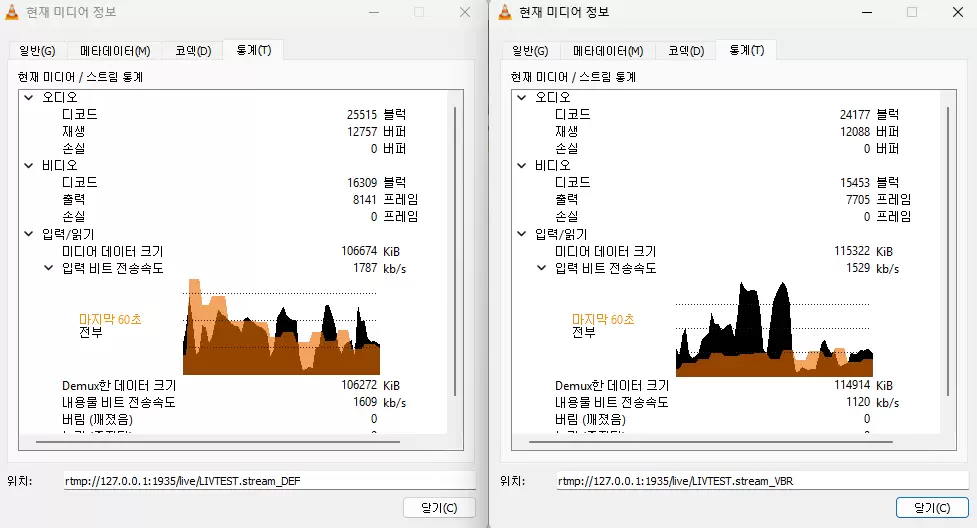Image resolution: width=977 pixels, height=528 pixels.
Task: Click VLC cone icon in right window title bar
Action: (x=505, y=12)
